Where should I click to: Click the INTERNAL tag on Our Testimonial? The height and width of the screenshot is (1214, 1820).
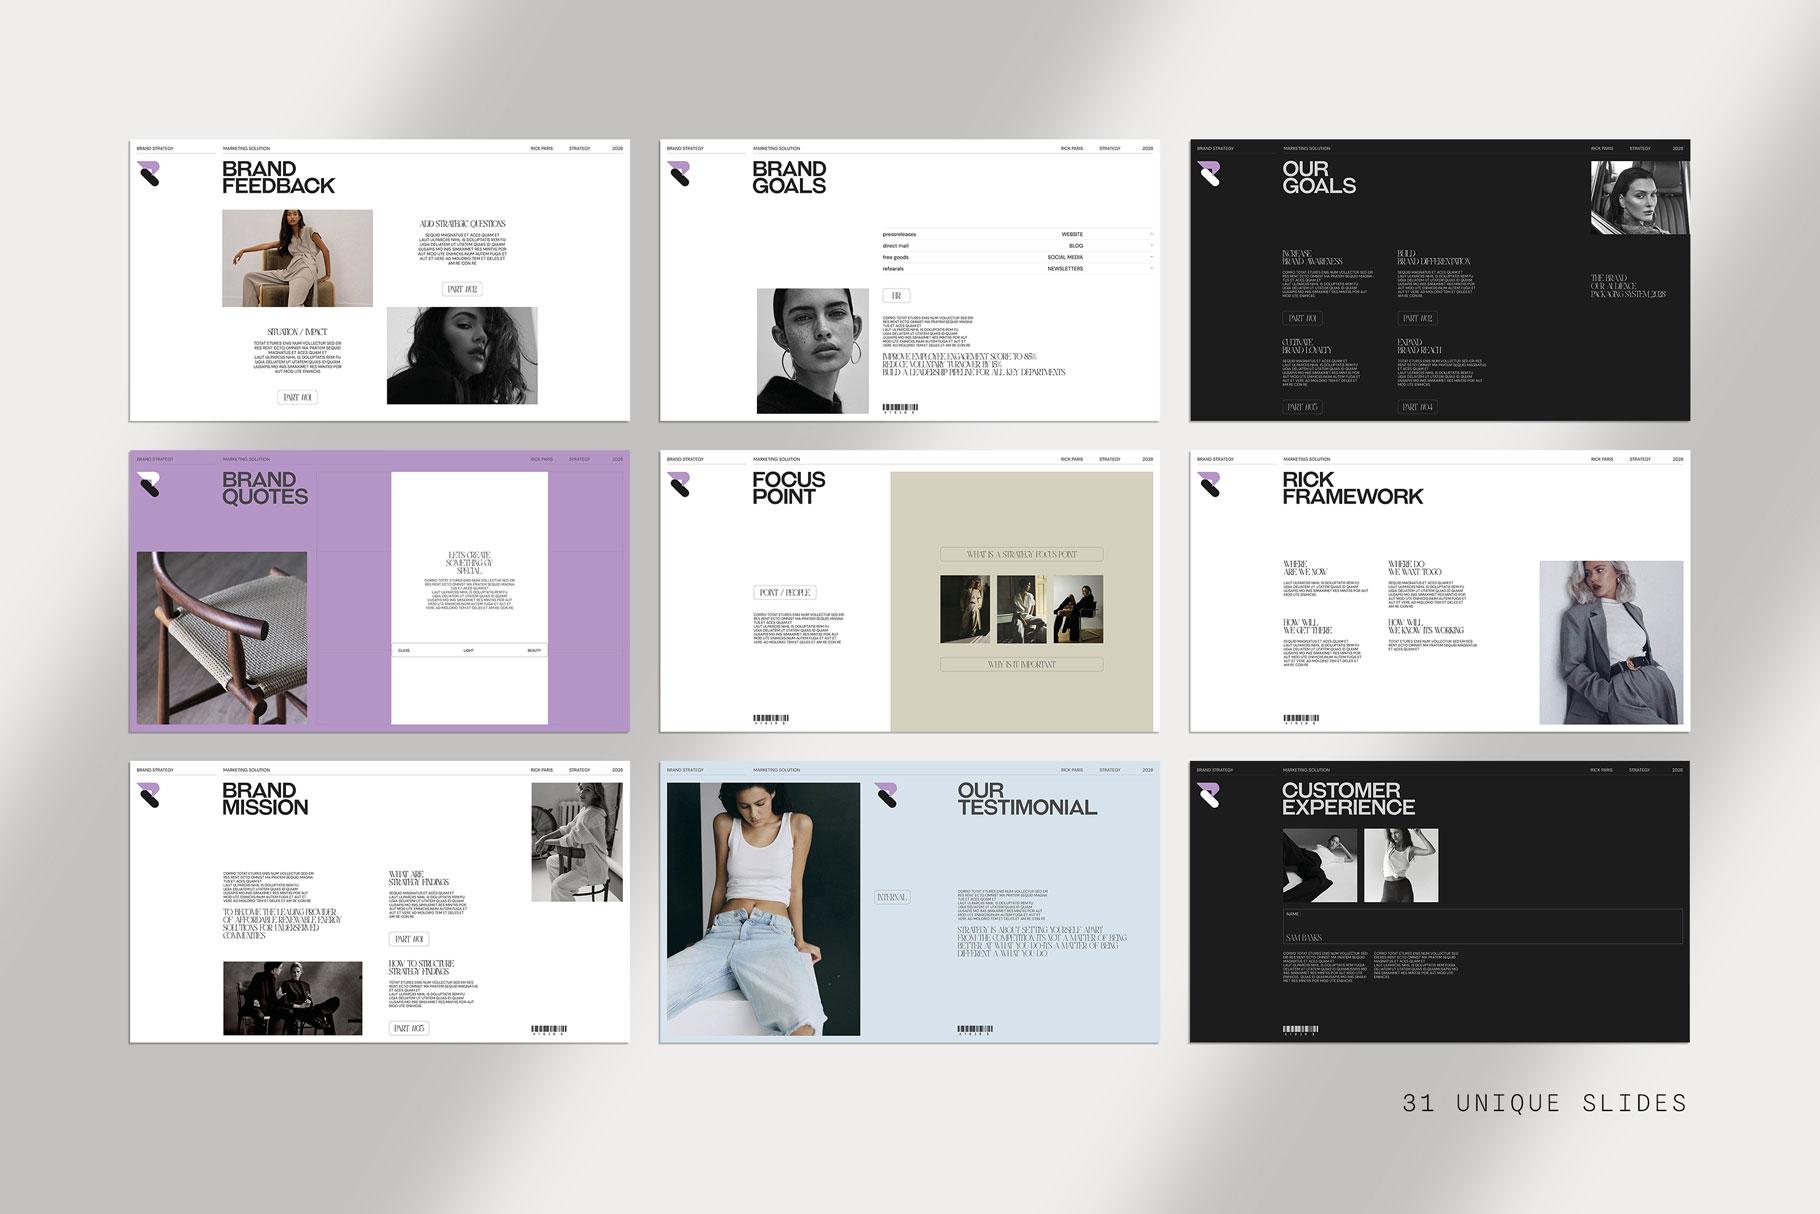point(891,897)
